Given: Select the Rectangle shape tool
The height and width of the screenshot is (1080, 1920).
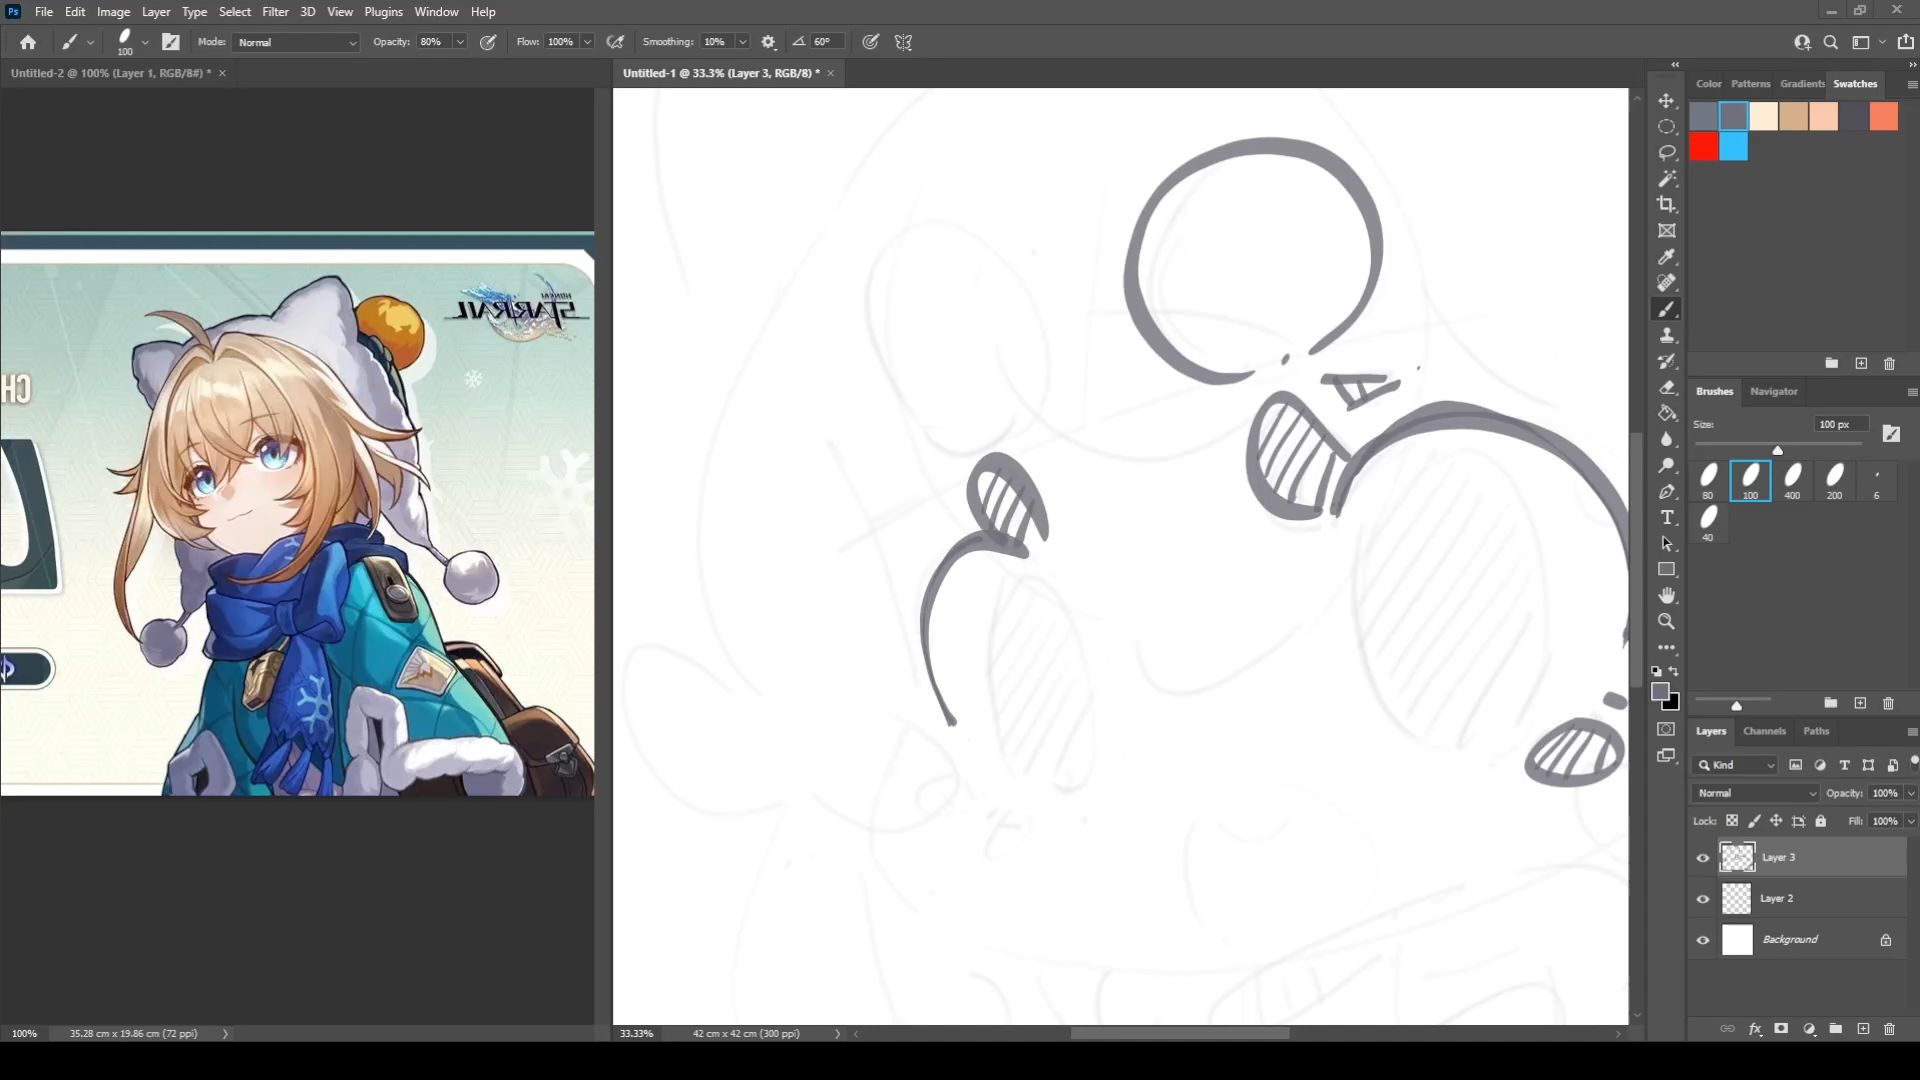Looking at the screenshot, I should point(1666,569).
